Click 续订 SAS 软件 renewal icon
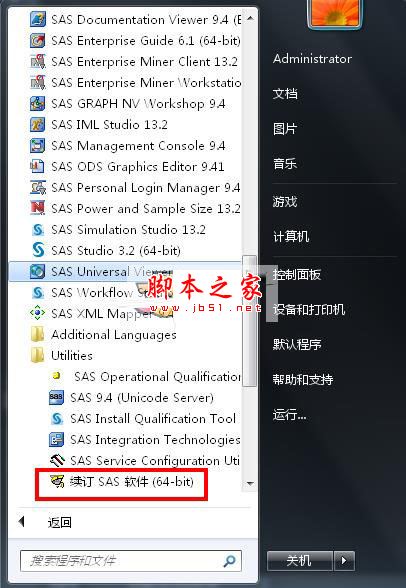The width and height of the screenshot is (406, 588). 57,481
